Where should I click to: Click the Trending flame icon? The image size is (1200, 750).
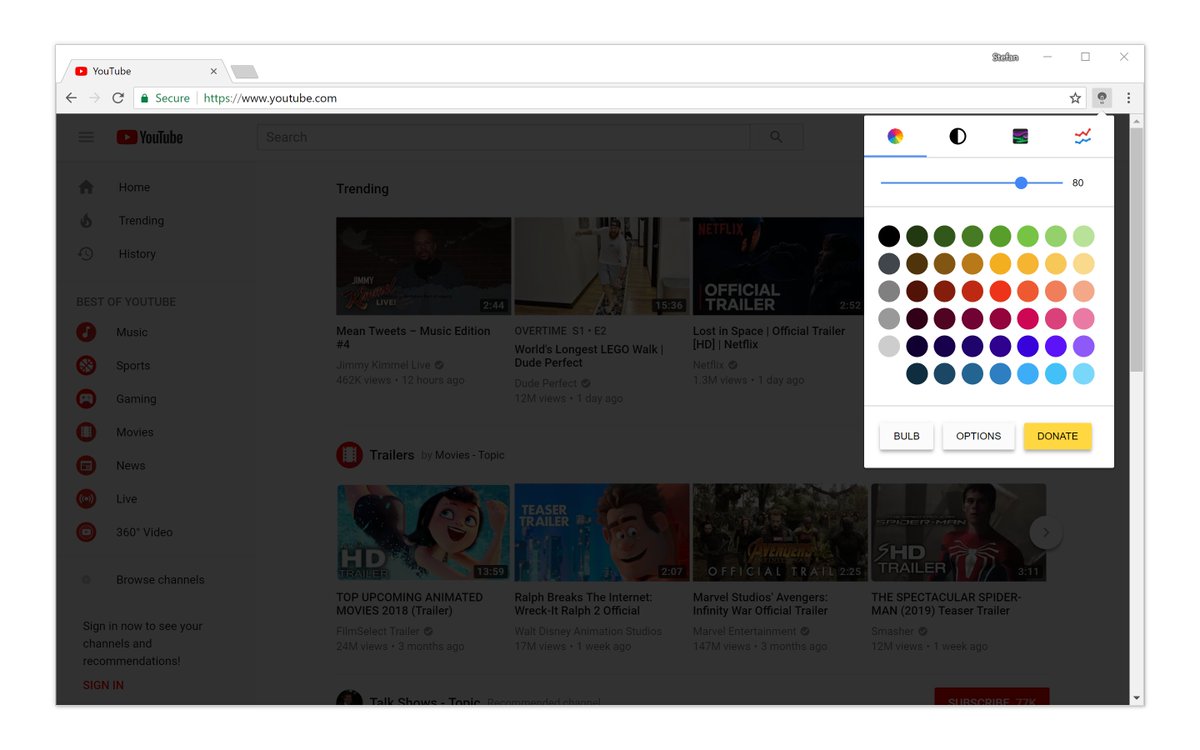86,221
